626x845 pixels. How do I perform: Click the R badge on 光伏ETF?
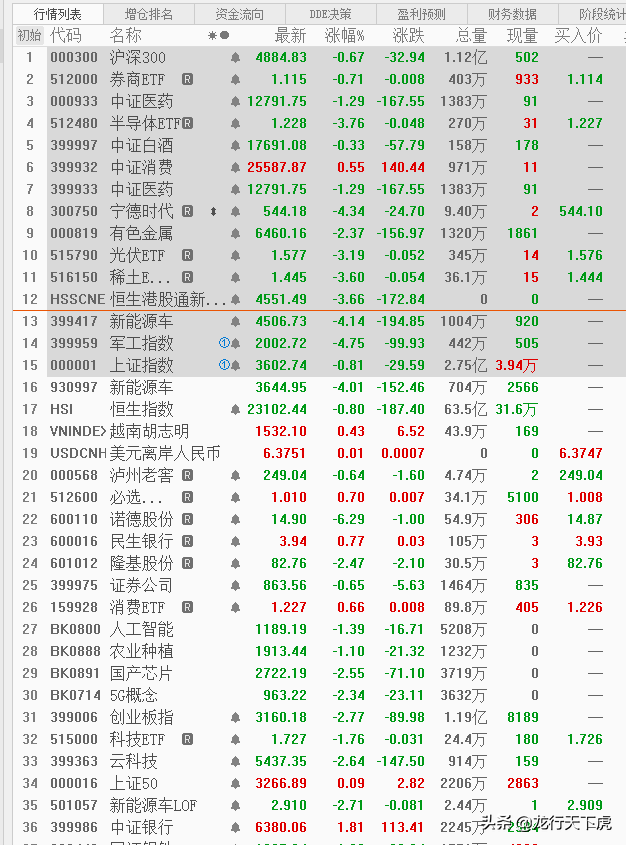pos(187,255)
